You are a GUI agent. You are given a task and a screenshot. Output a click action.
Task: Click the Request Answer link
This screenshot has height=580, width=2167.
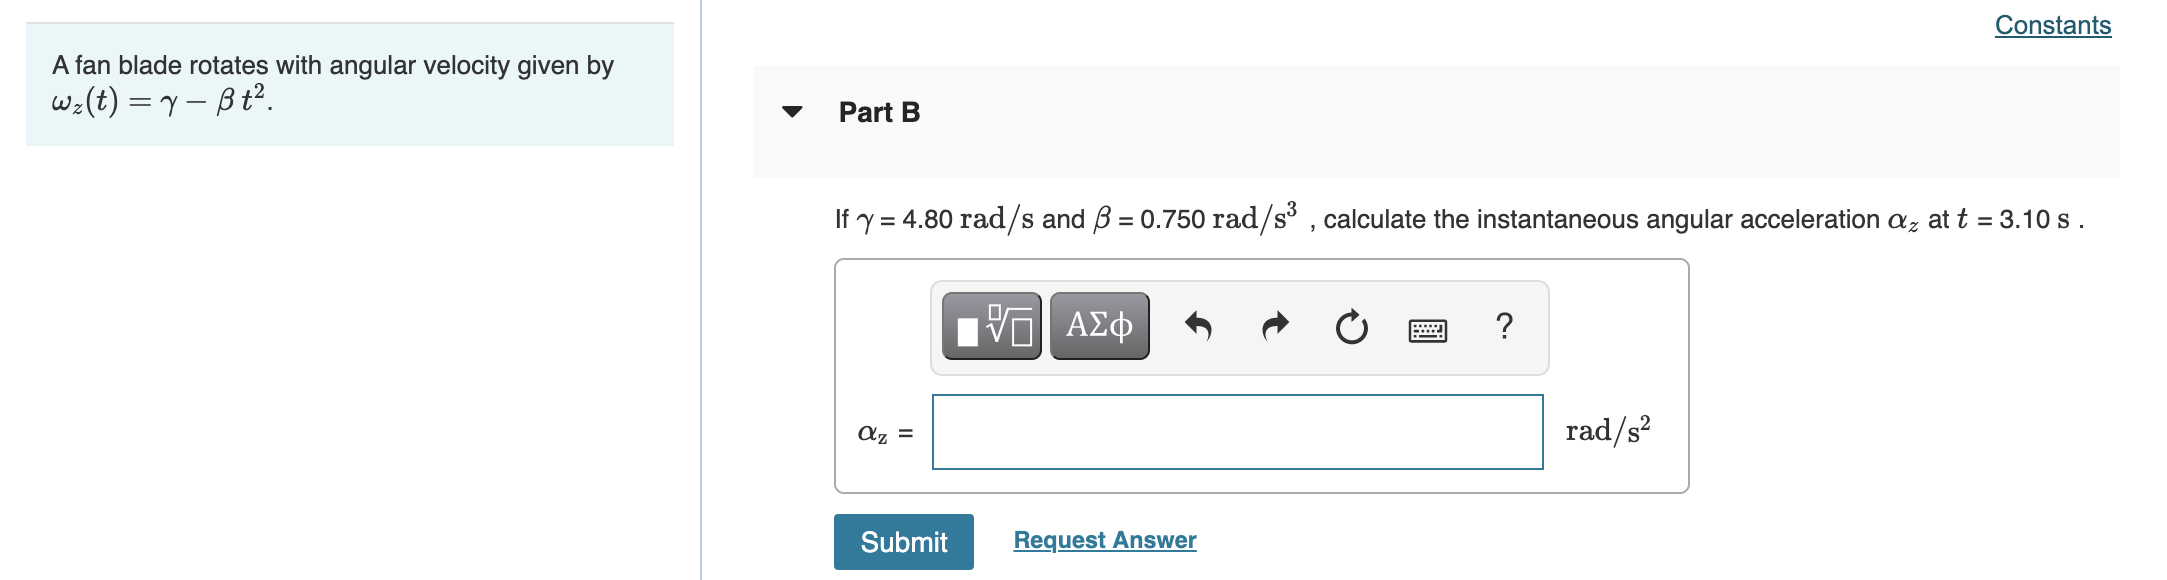[x=1104, y=539]
